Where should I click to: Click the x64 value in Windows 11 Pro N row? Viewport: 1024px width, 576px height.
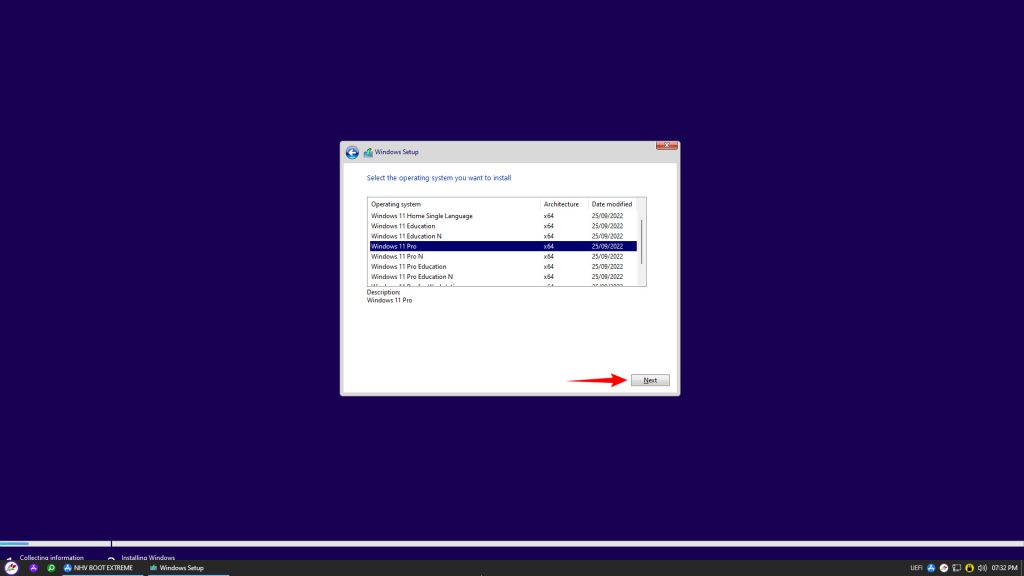549,257
